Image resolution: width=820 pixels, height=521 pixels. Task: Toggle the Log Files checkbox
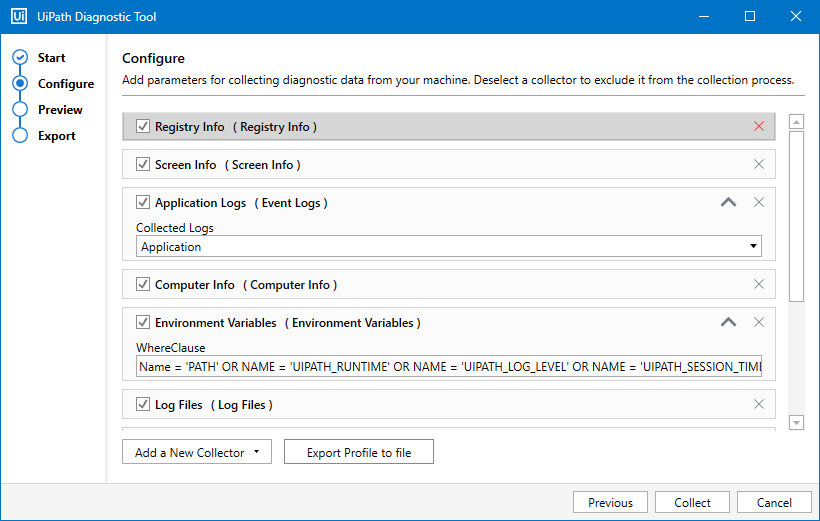[143, 404]
